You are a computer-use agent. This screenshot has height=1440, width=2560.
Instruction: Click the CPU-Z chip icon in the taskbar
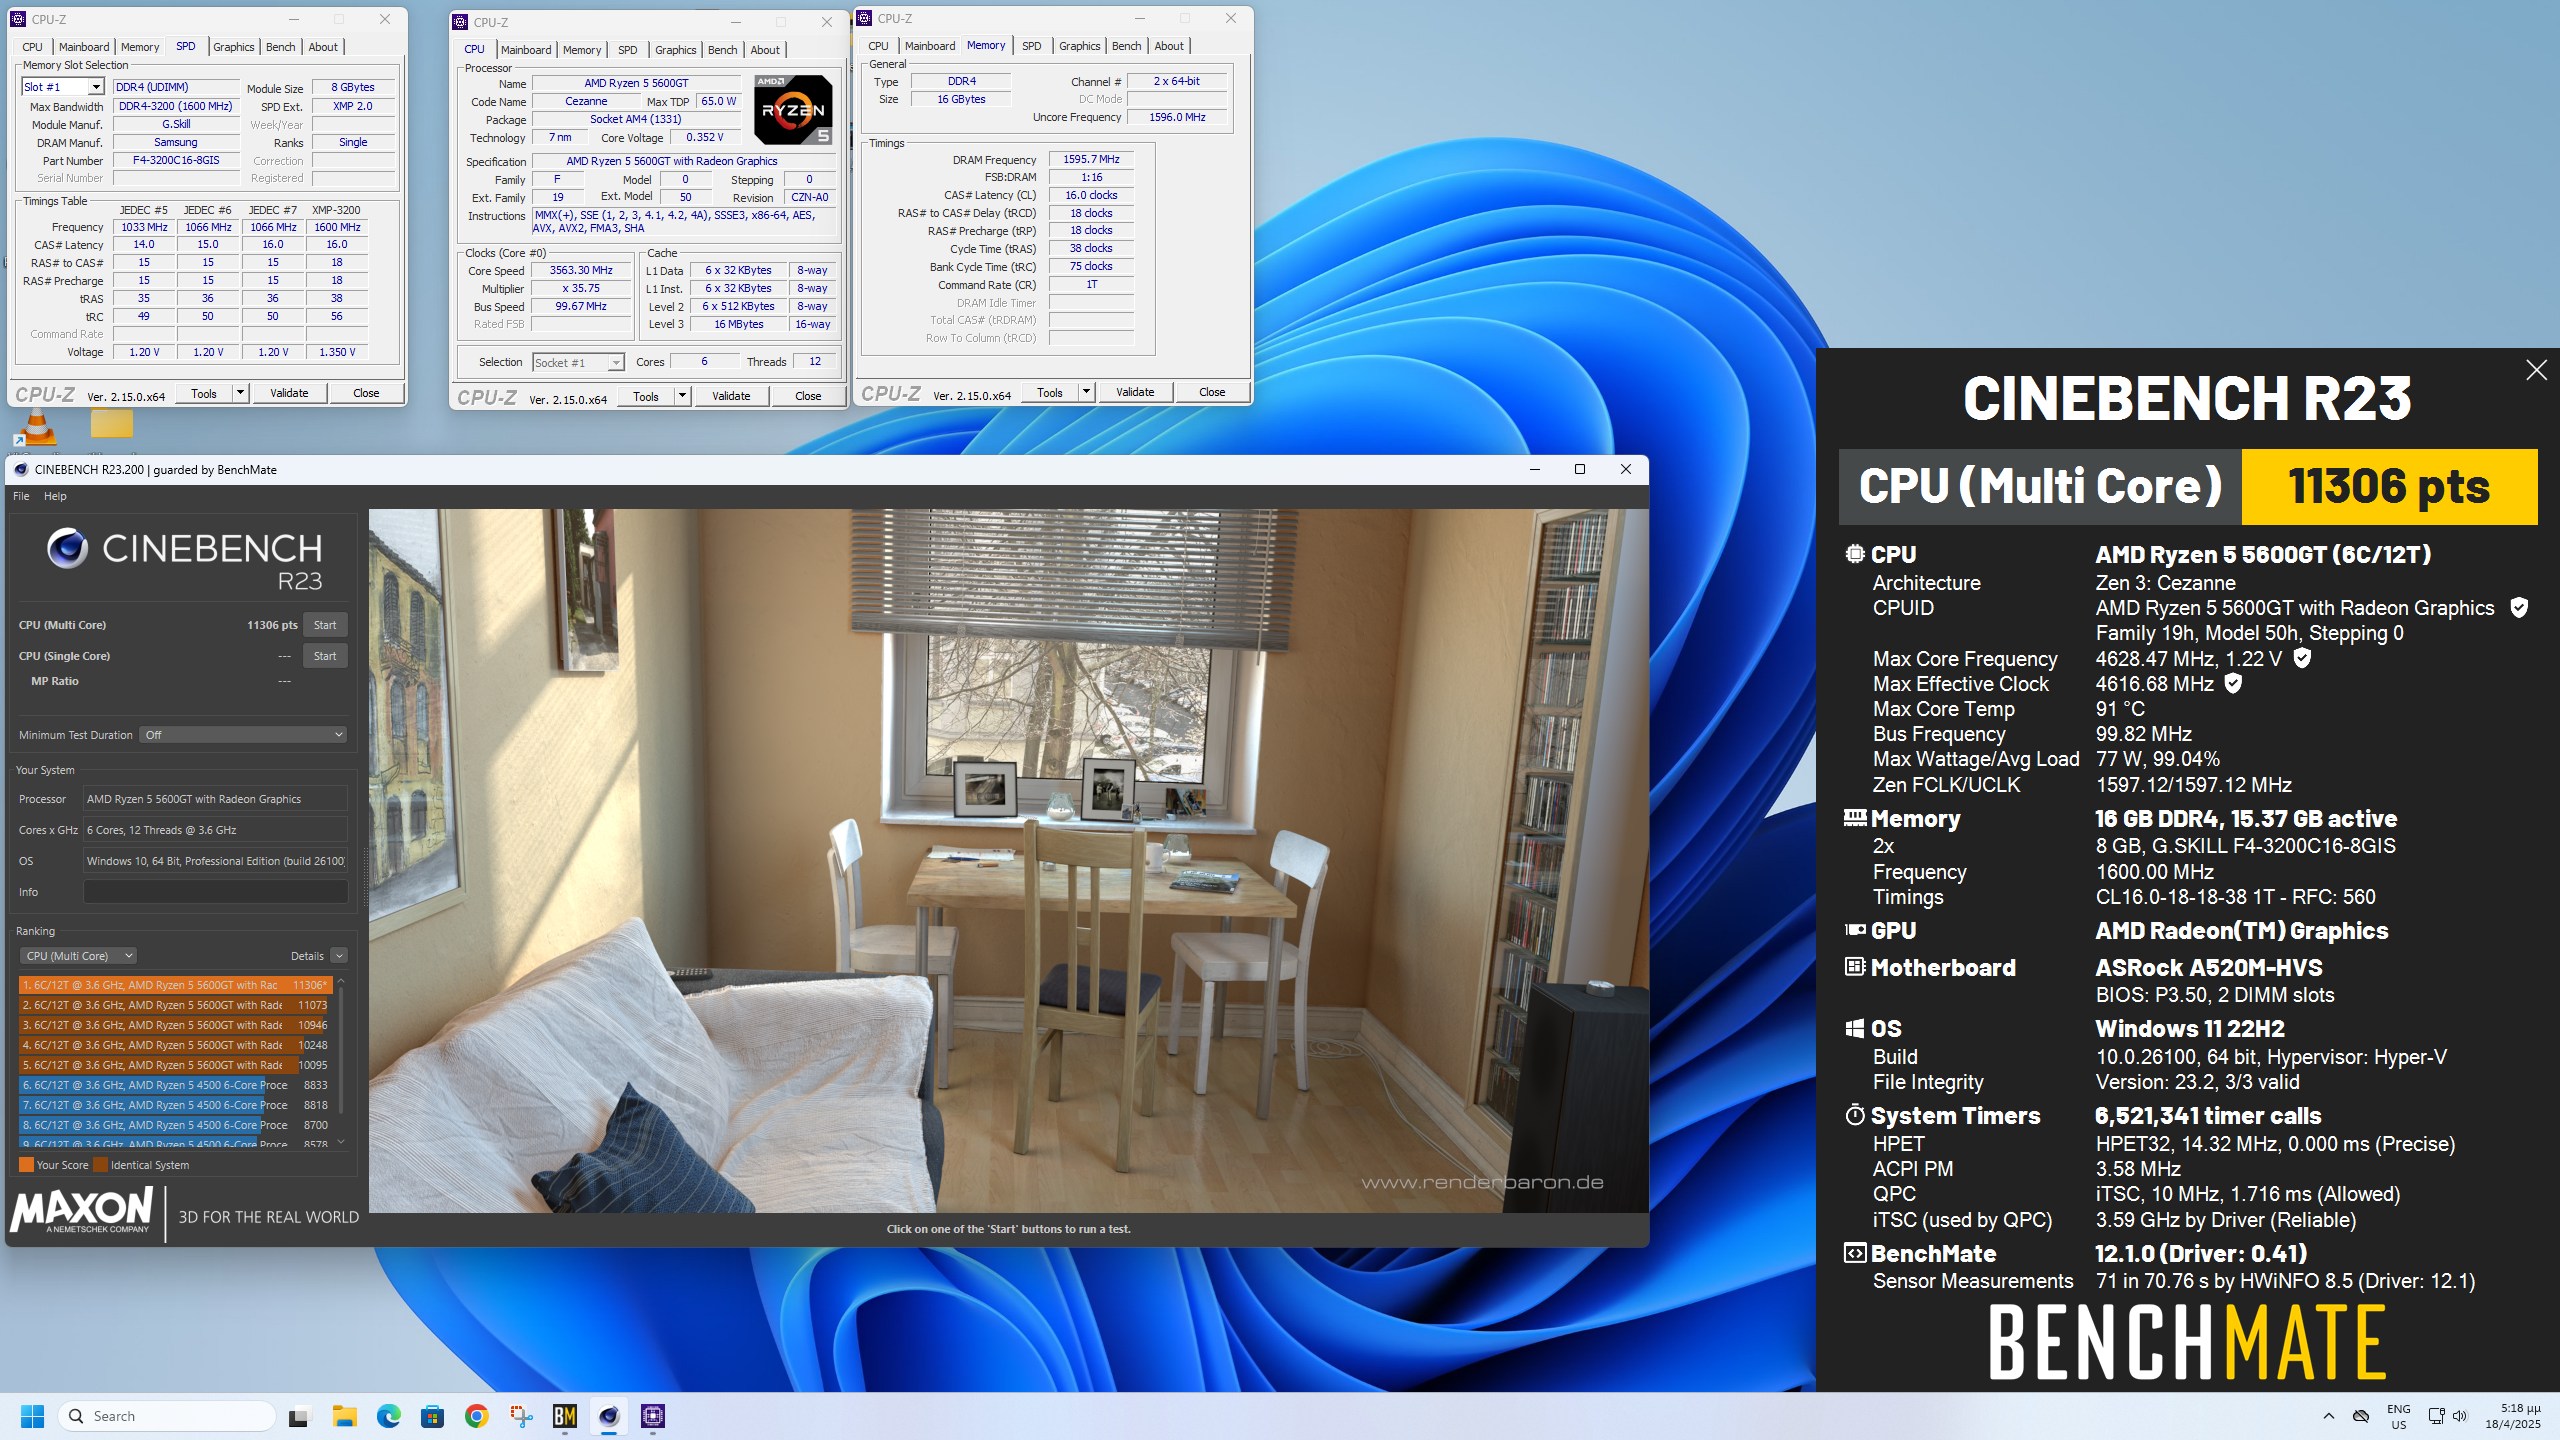pyautogui.click(x=653, y=1416)
